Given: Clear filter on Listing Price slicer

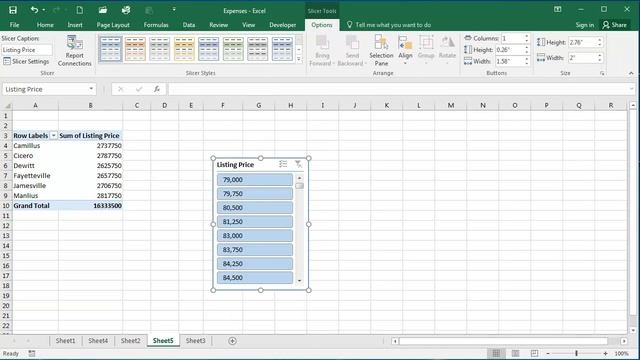Looking at the screenshot, I should [298, 164].
